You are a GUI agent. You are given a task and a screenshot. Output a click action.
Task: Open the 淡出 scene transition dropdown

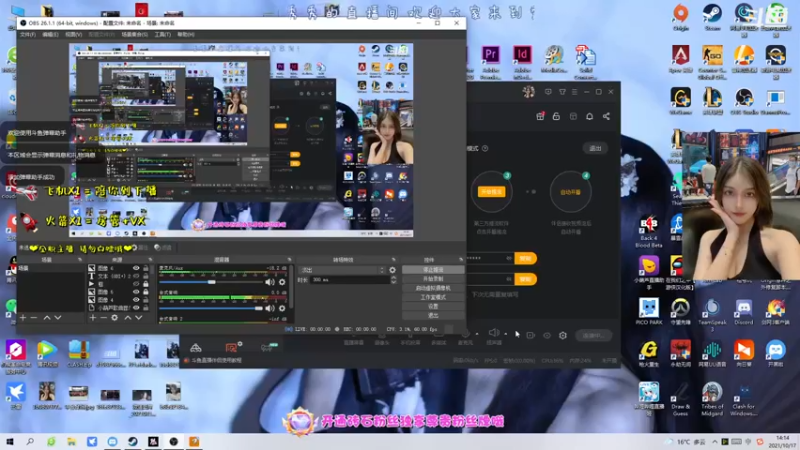click(341, 270)
